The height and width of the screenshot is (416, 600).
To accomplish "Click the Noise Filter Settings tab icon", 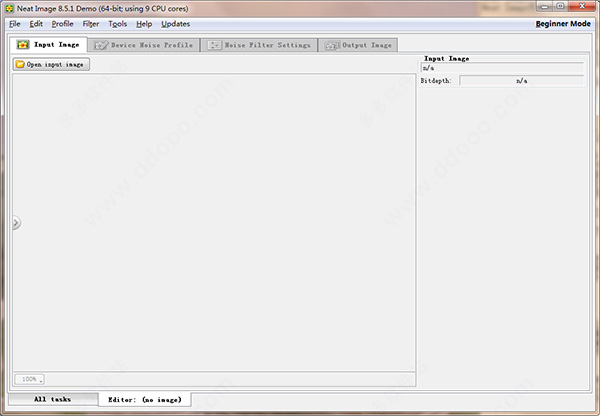I will [x=214, y=45].
